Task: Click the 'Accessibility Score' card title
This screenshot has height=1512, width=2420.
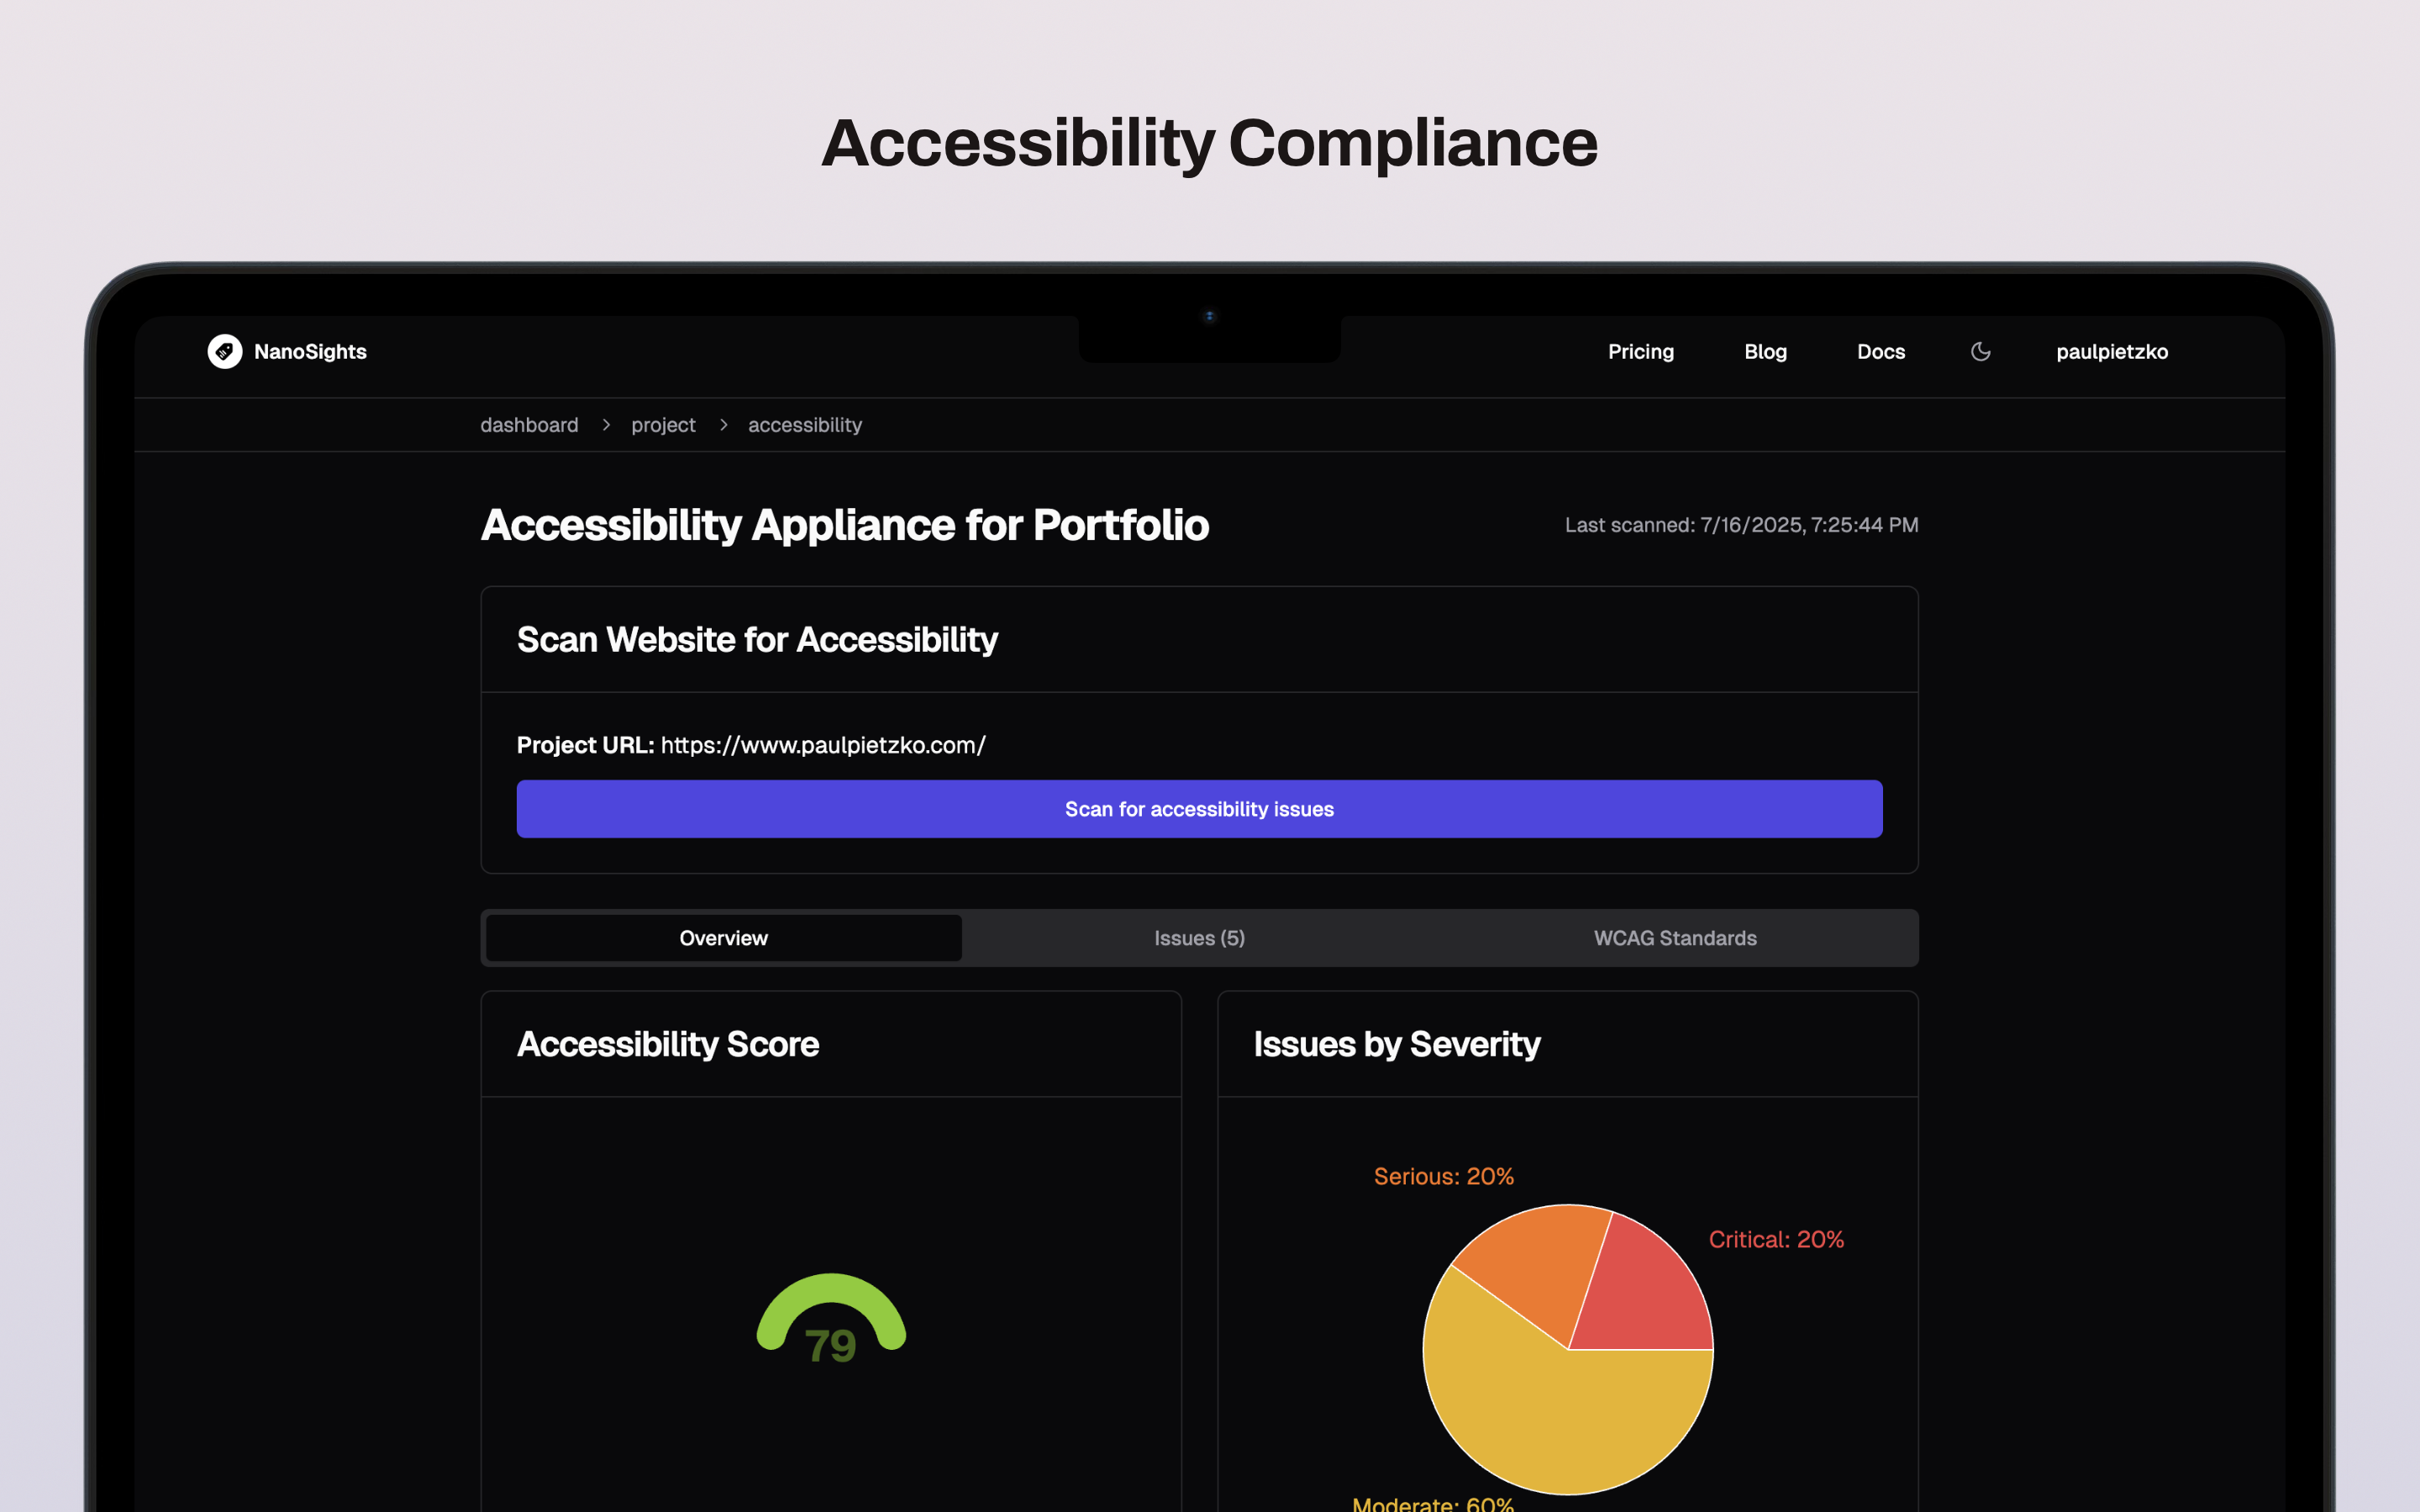Action: [668, 1044]
